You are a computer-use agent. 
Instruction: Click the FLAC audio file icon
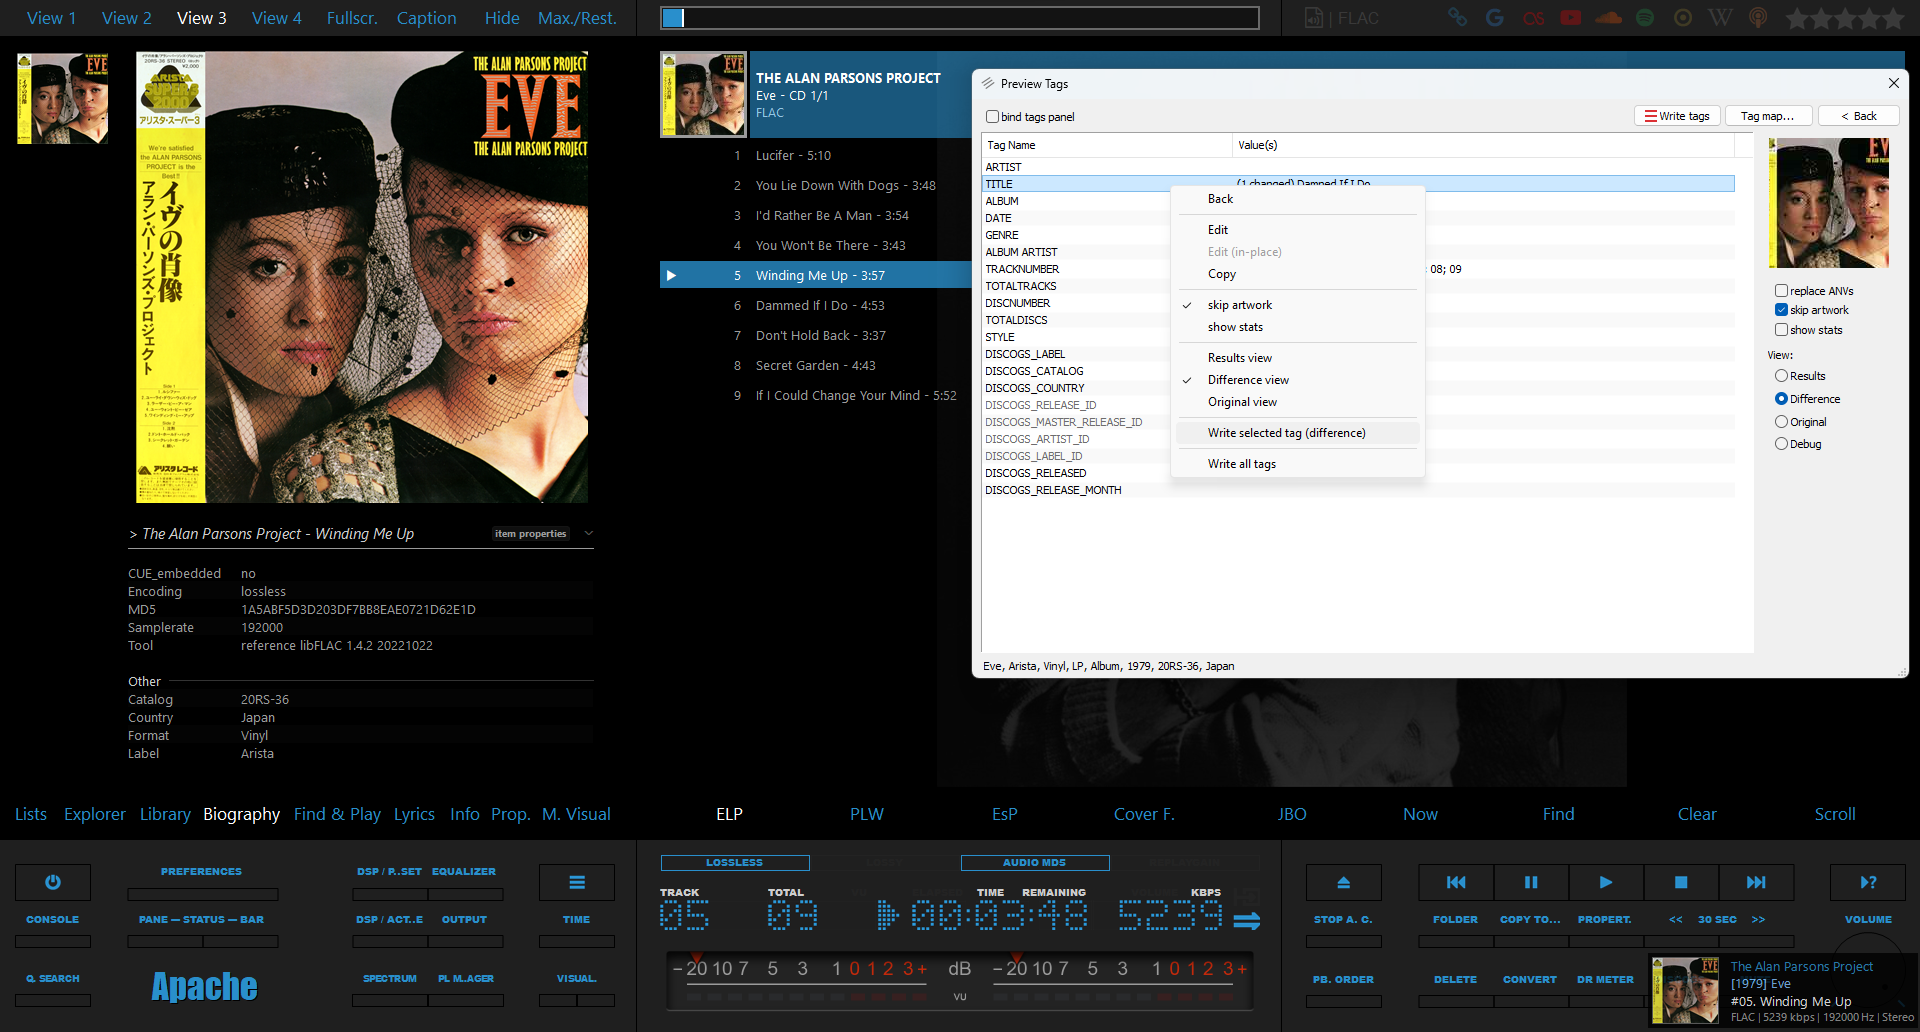click(x=1314, y=17)
